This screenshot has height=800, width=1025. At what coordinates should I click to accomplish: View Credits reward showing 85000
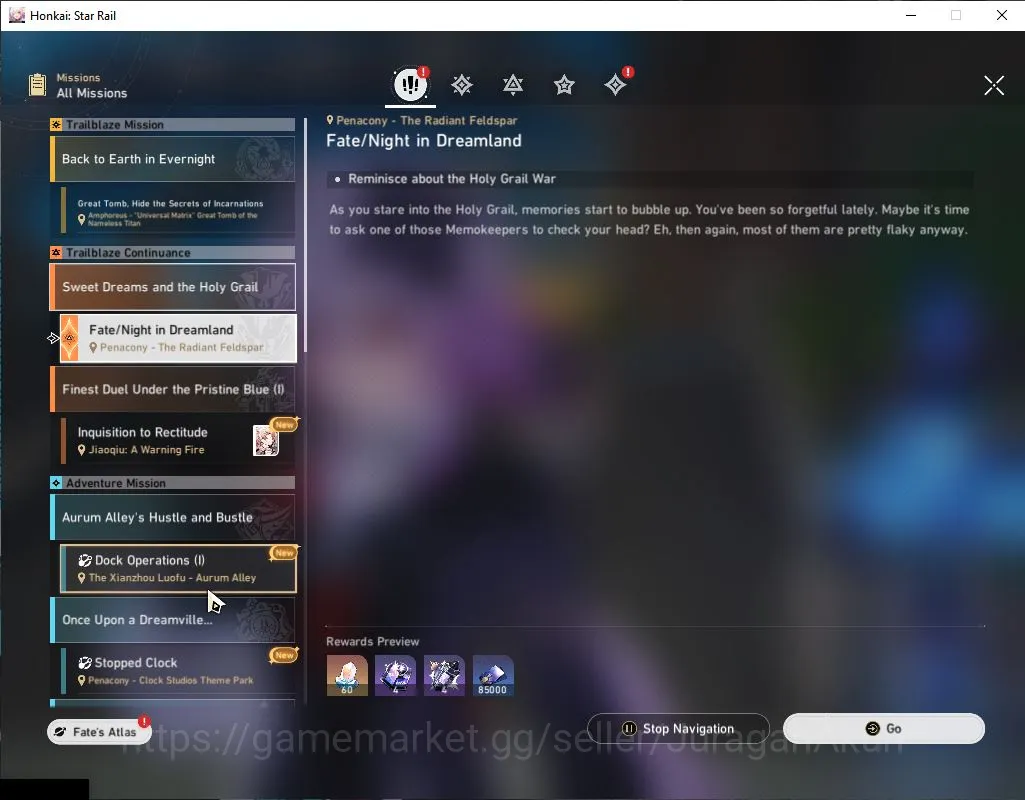pos(493,675)
